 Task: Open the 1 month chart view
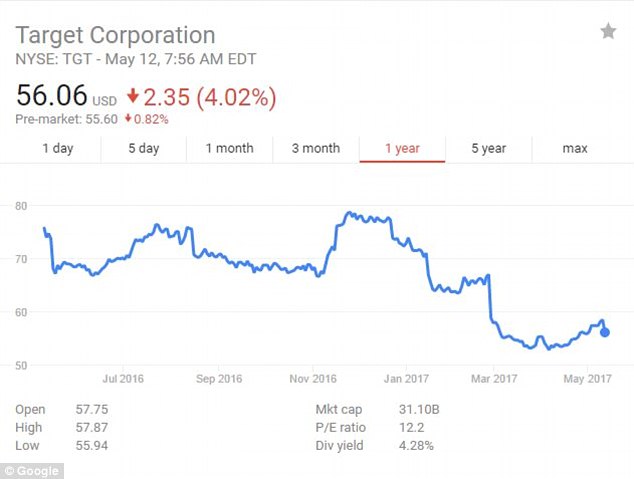pos(229,149)
